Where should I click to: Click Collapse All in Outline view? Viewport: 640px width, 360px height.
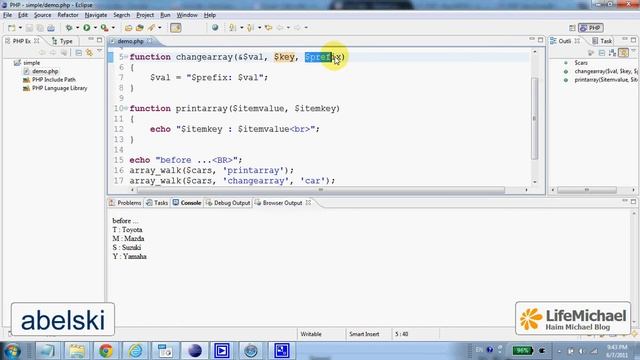(x=602, y=52)
